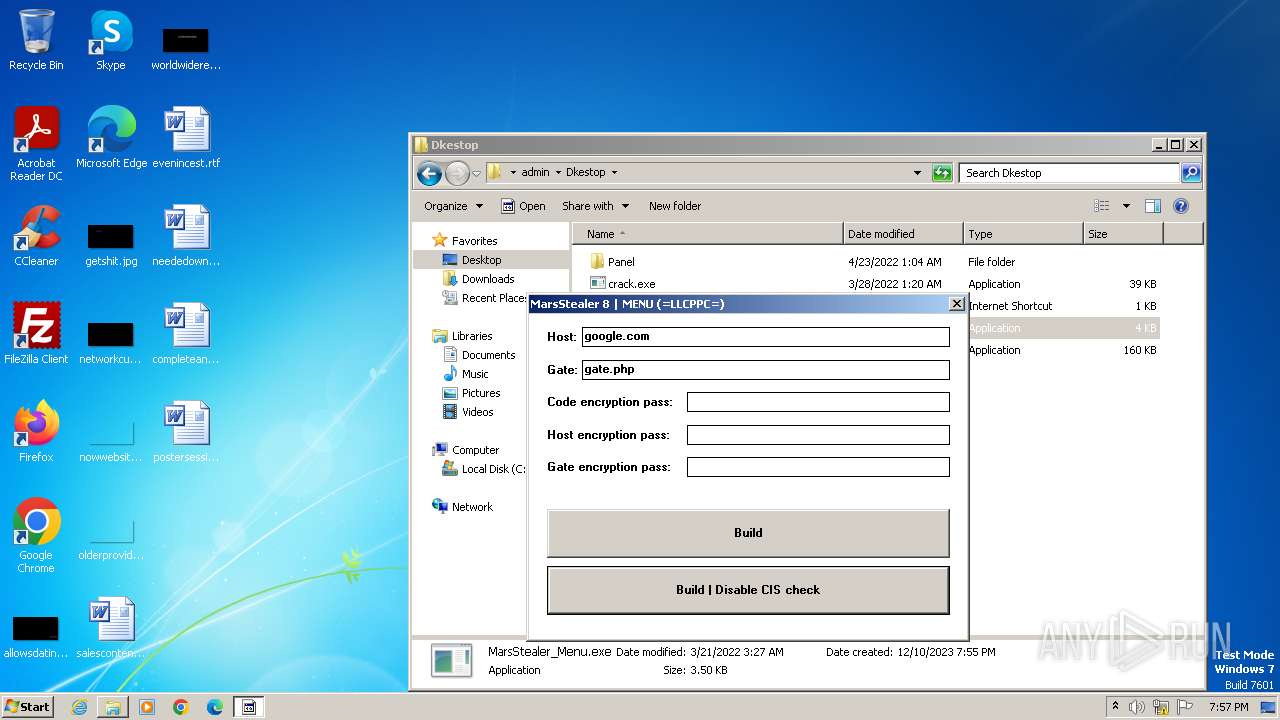
Task: Click Explorer's Forward navigation arrow
Action: pyautogui.click(x=457, y=173)
